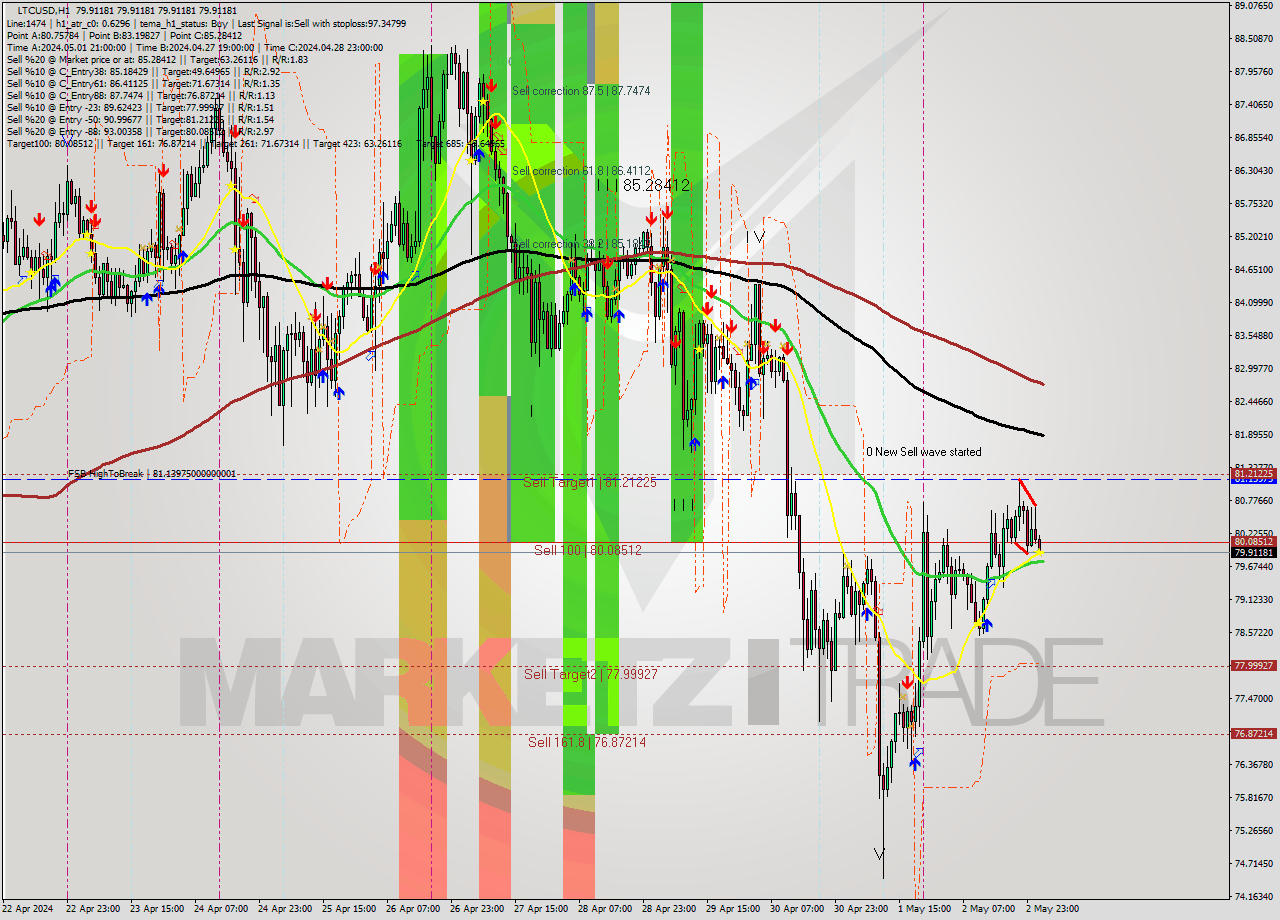
Task: Click the 88.50870 value on price scale
Action: click(x=1254, y=39)
